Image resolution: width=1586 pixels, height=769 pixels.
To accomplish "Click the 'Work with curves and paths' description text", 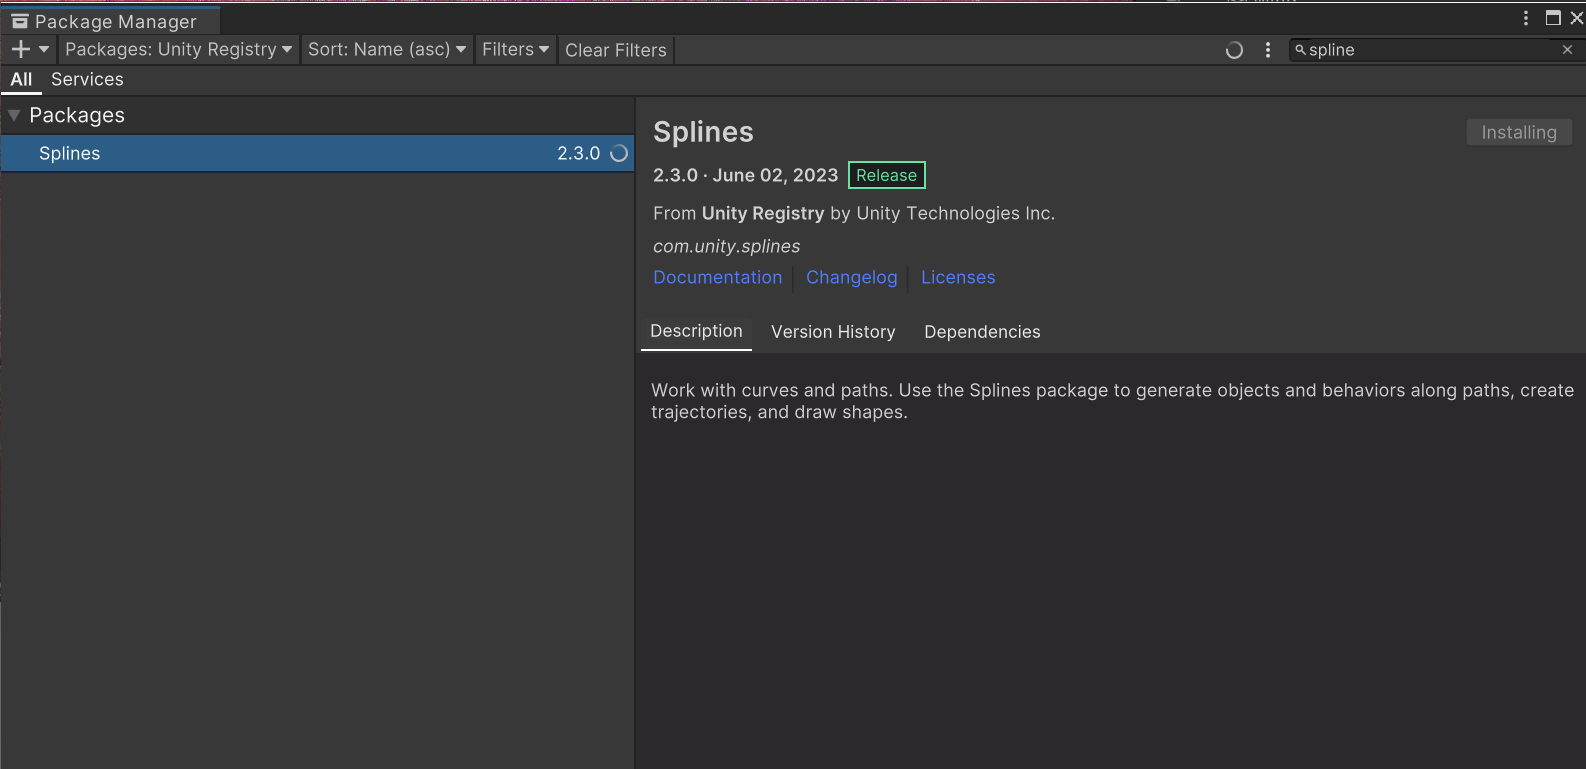I will 1112,401.
